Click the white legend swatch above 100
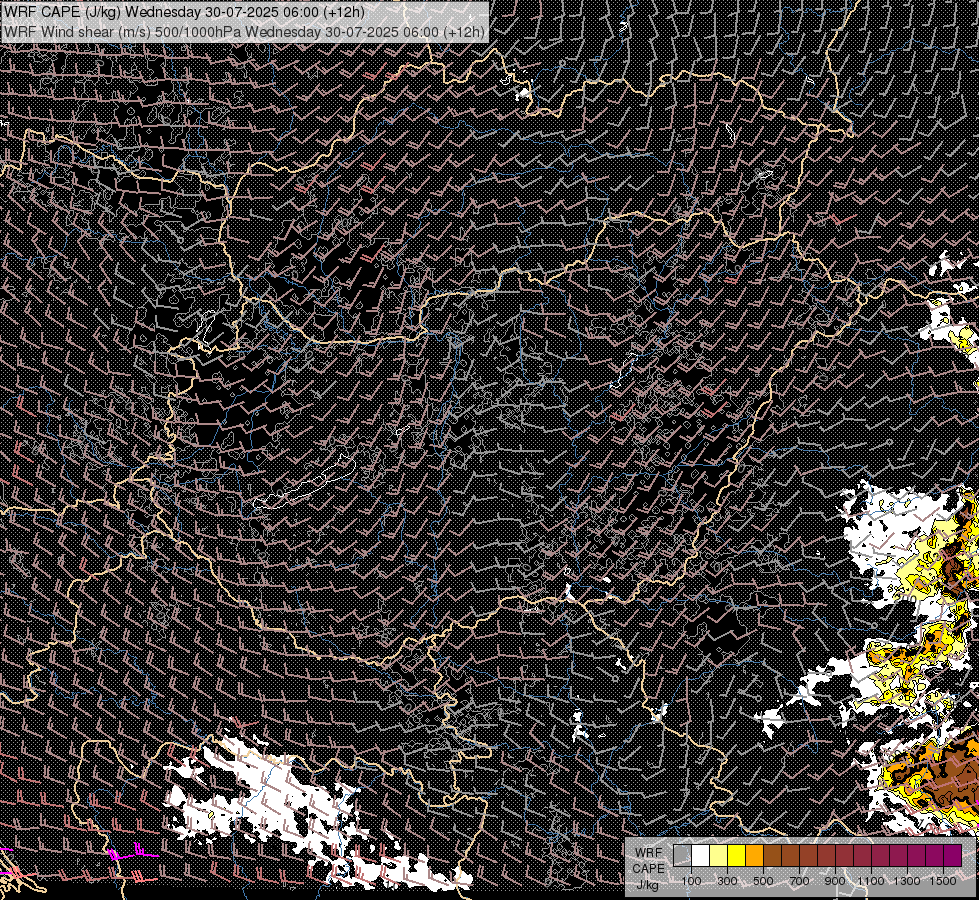979x900 pixels. click(x=701, y=856)
